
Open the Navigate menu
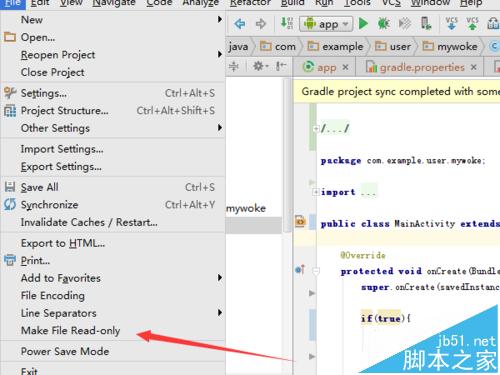click(x=114, y=3)
